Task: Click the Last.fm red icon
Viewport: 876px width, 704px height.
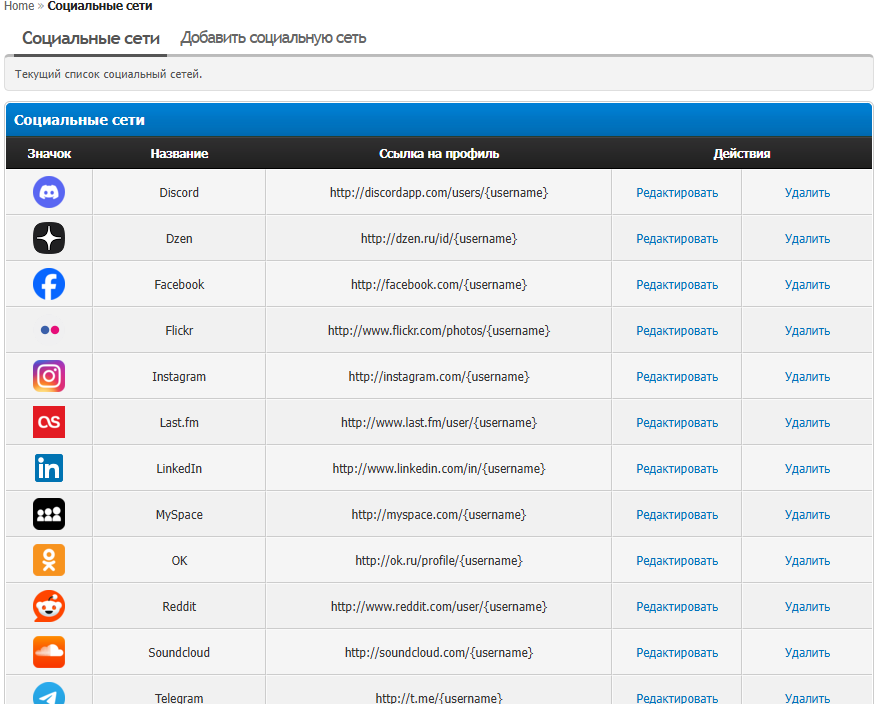Action: (x=49, y=422)
